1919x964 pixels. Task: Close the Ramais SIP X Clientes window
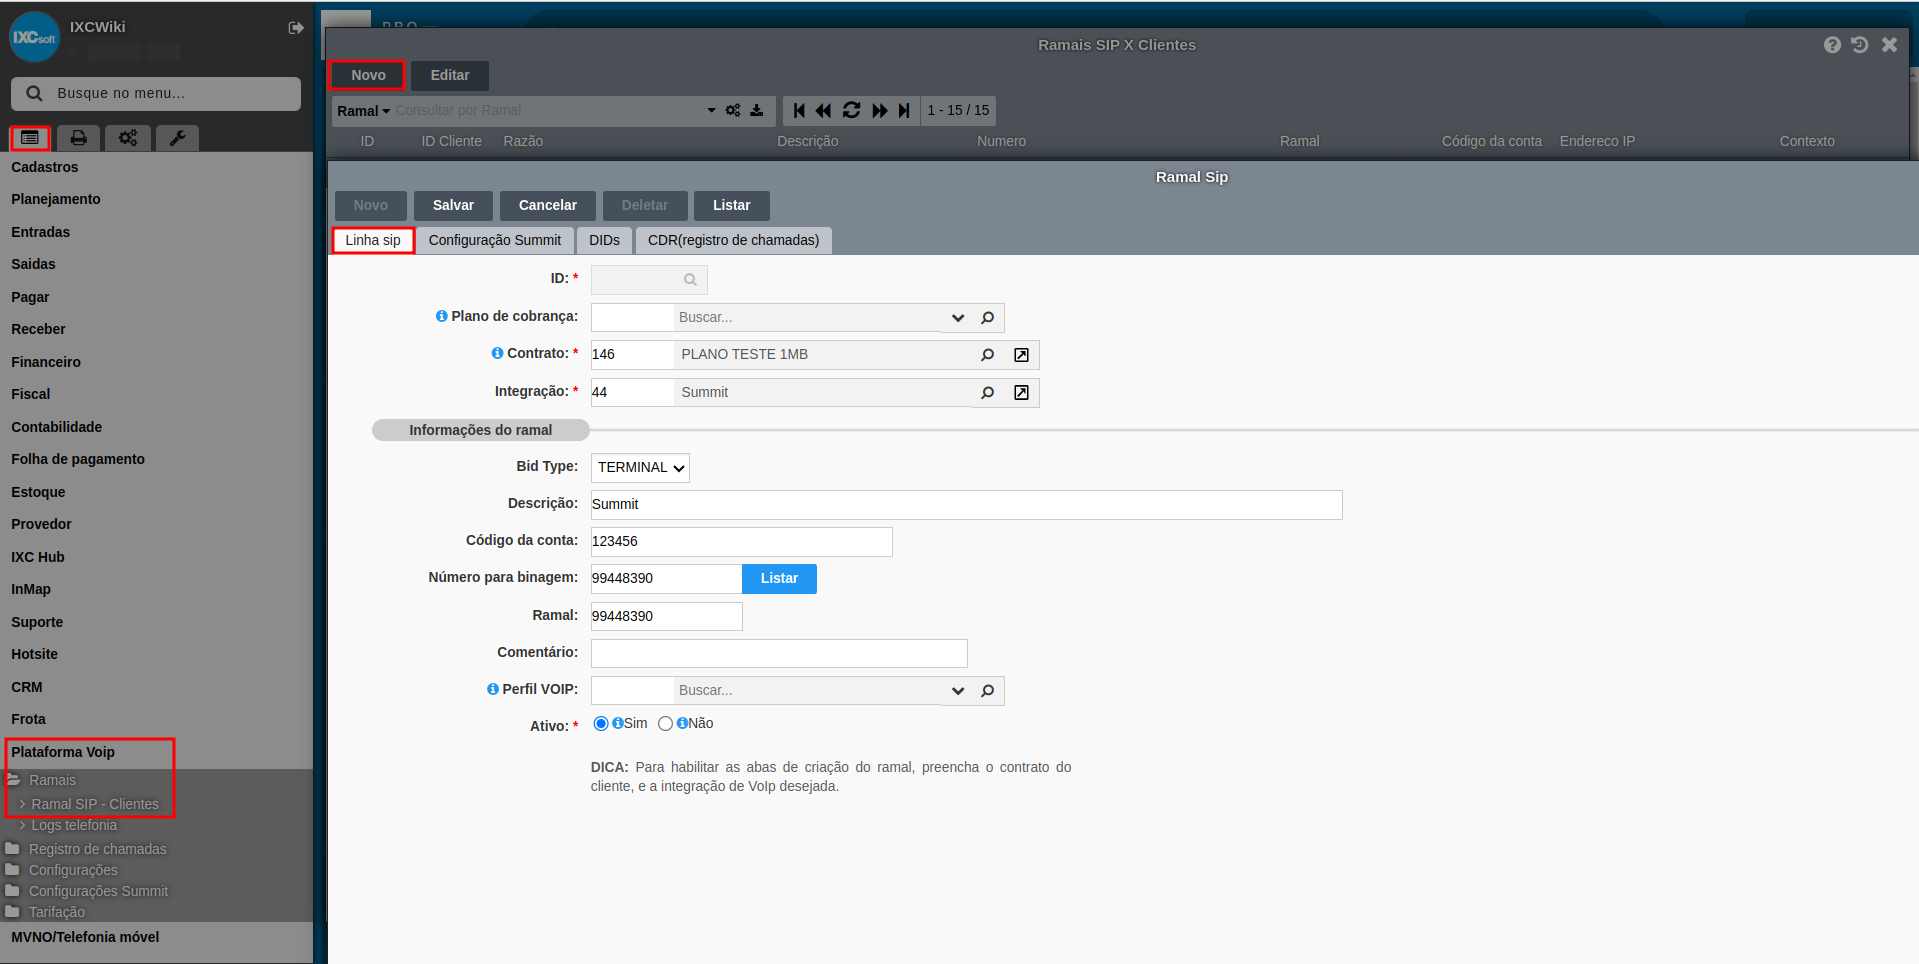pyautogui.click(x=1889, y=45)
